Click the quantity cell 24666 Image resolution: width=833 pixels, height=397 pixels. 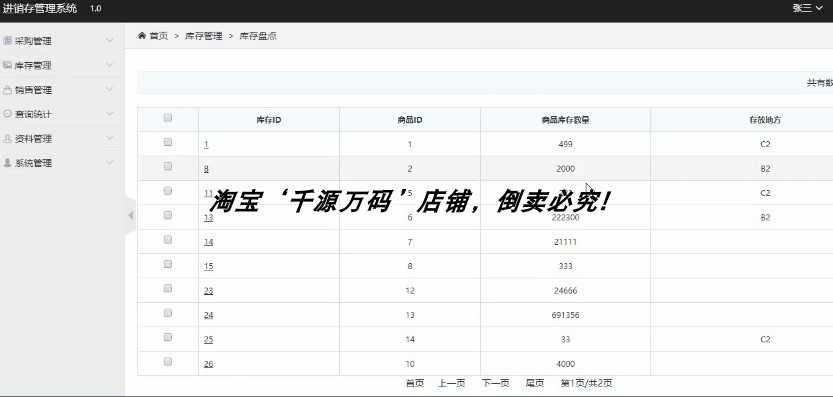tap(565, 291)
